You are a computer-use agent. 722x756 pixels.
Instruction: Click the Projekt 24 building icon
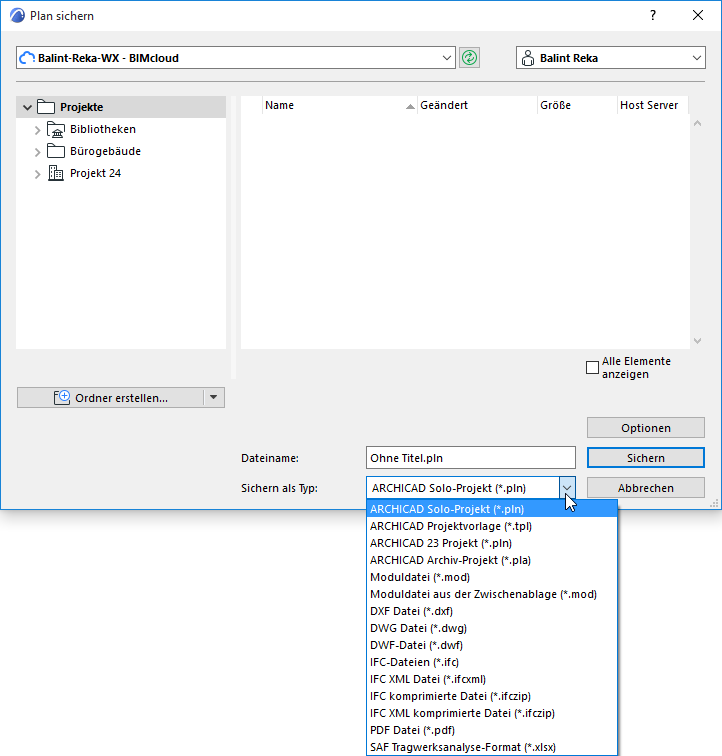click(56, 173)
